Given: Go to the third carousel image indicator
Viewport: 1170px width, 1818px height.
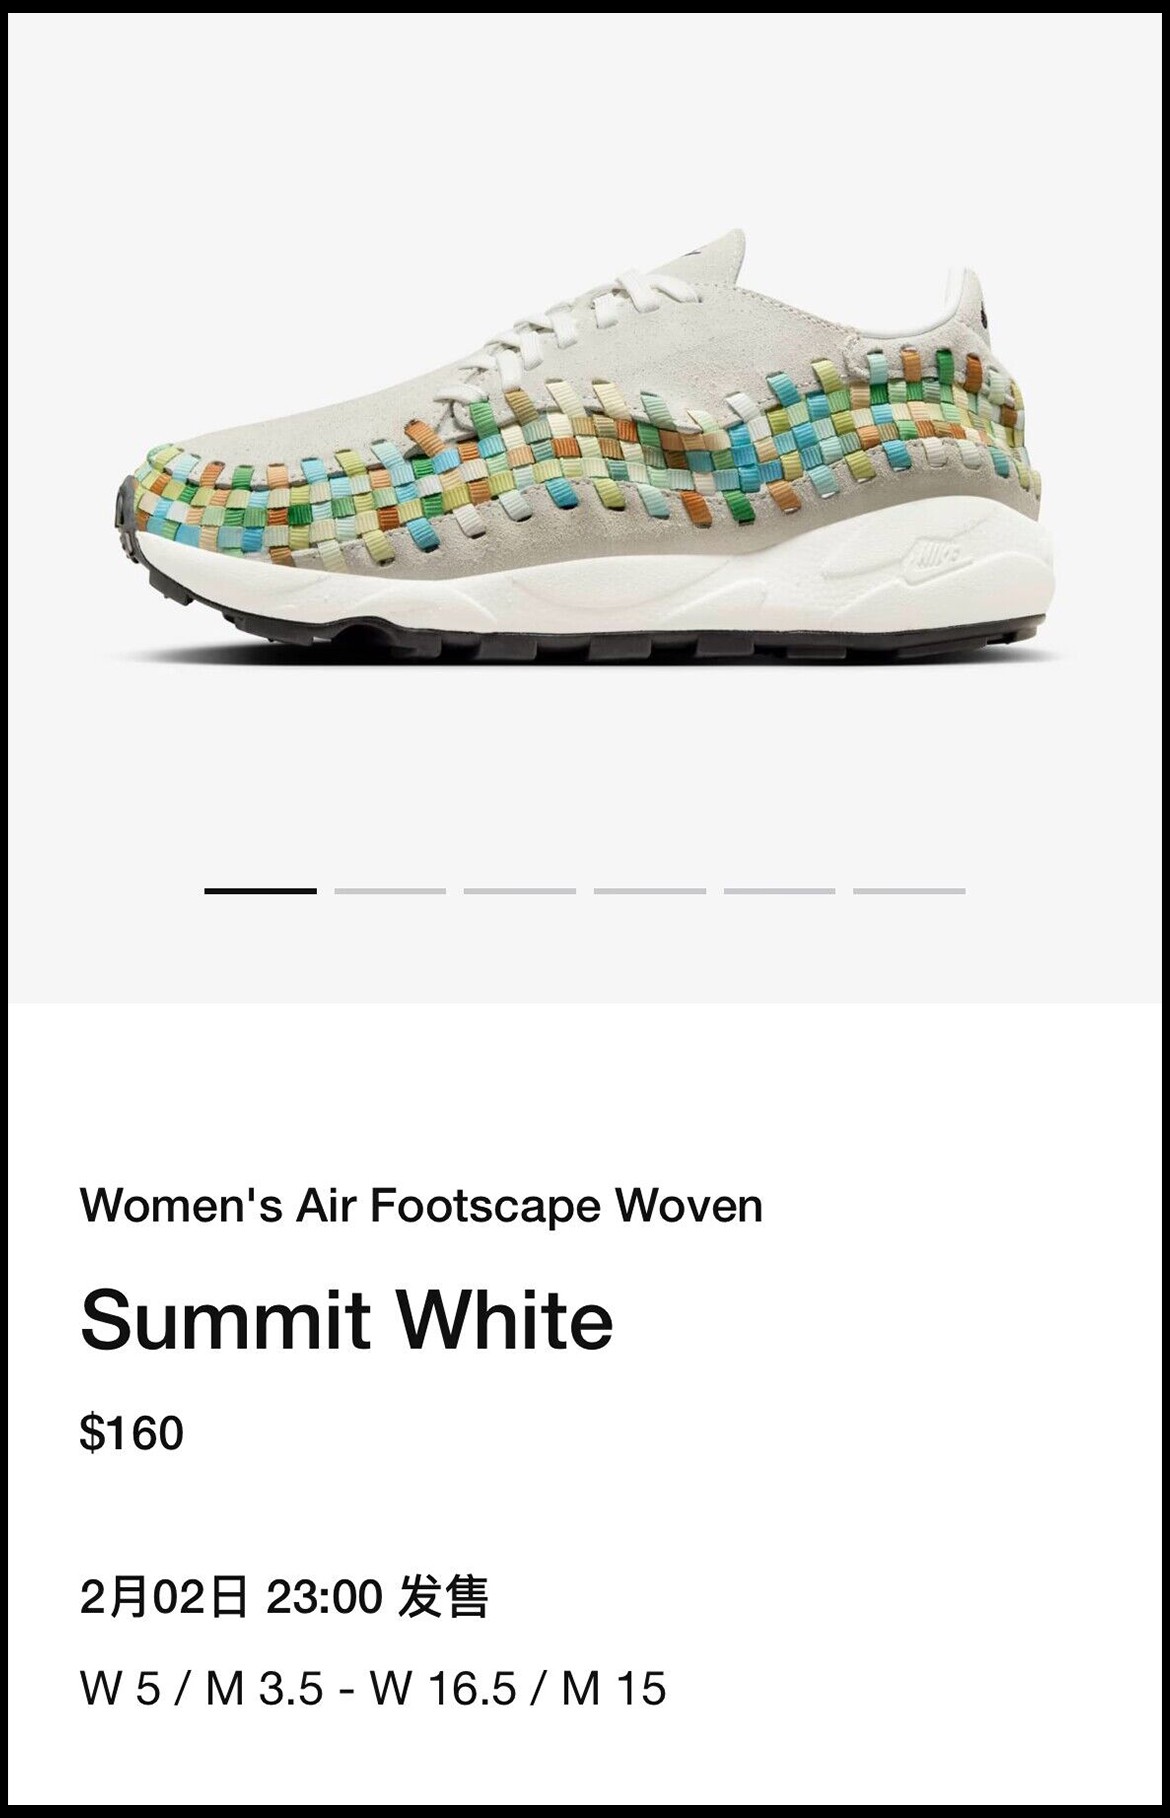Looking at the screenshot, I should (520, 890).
